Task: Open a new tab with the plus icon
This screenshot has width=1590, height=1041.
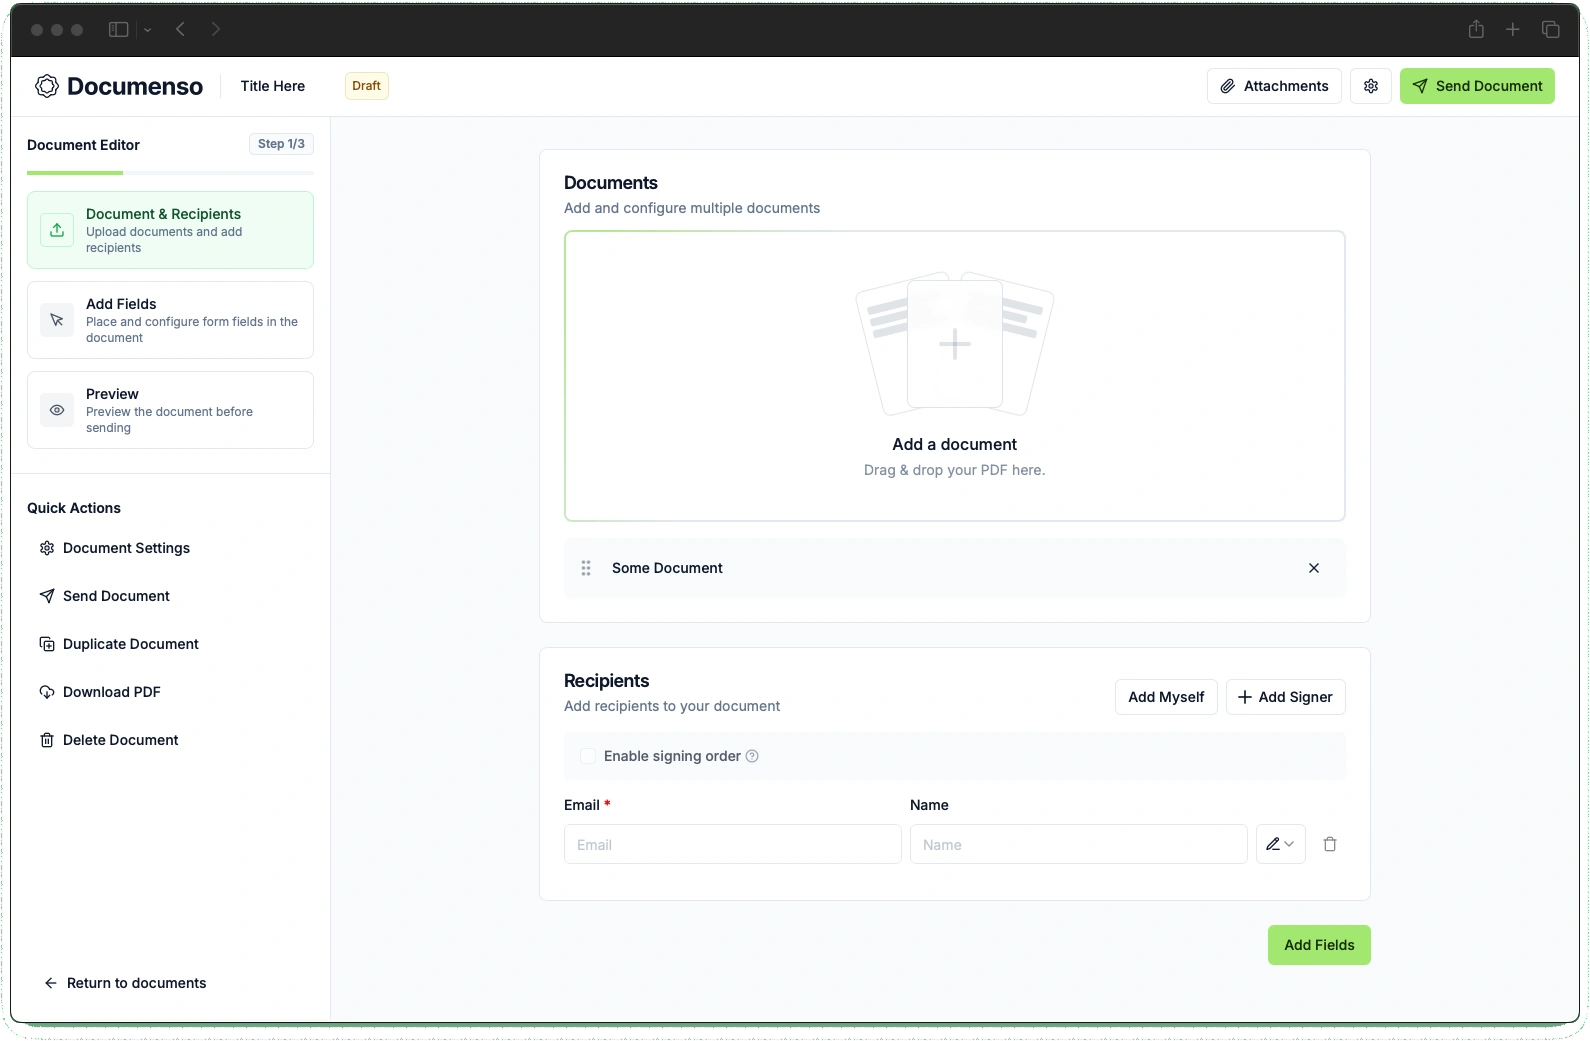Action: coord(1513,30)
